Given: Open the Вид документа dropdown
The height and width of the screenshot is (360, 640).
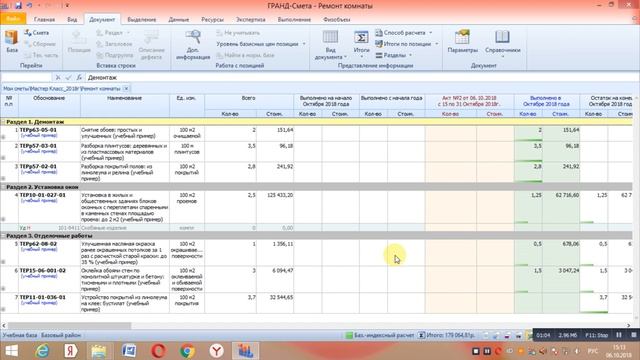Looking at the screenshot, I should point(331,44).
